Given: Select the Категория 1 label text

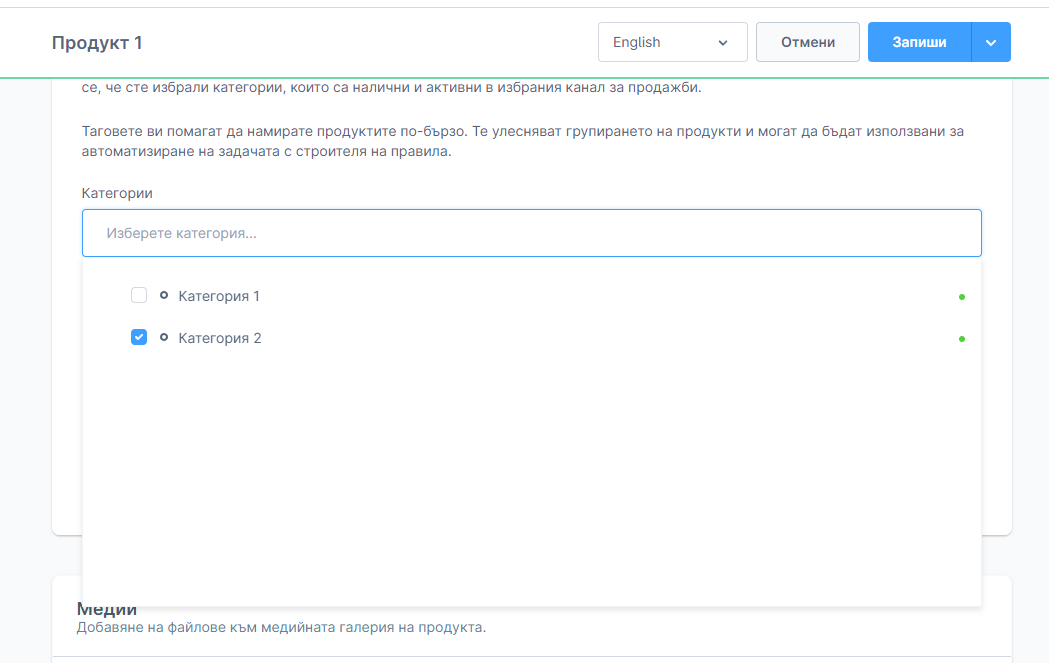Looking at the screenshot, I should pos(219,296).
